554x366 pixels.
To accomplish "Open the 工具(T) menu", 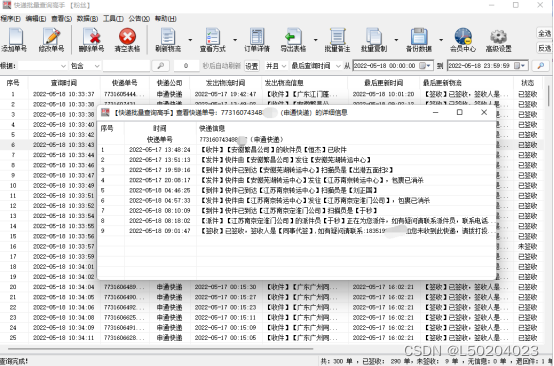I will 113,19.
